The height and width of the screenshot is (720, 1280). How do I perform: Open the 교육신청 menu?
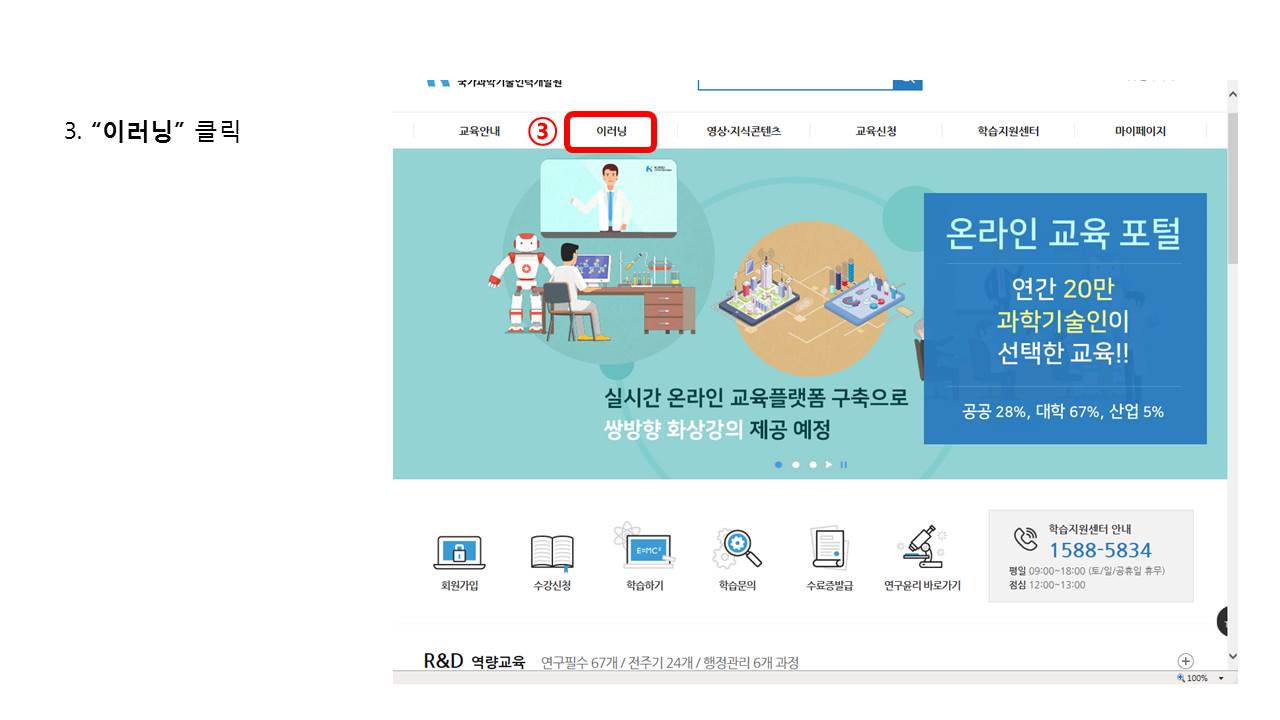tap(876, 131)
